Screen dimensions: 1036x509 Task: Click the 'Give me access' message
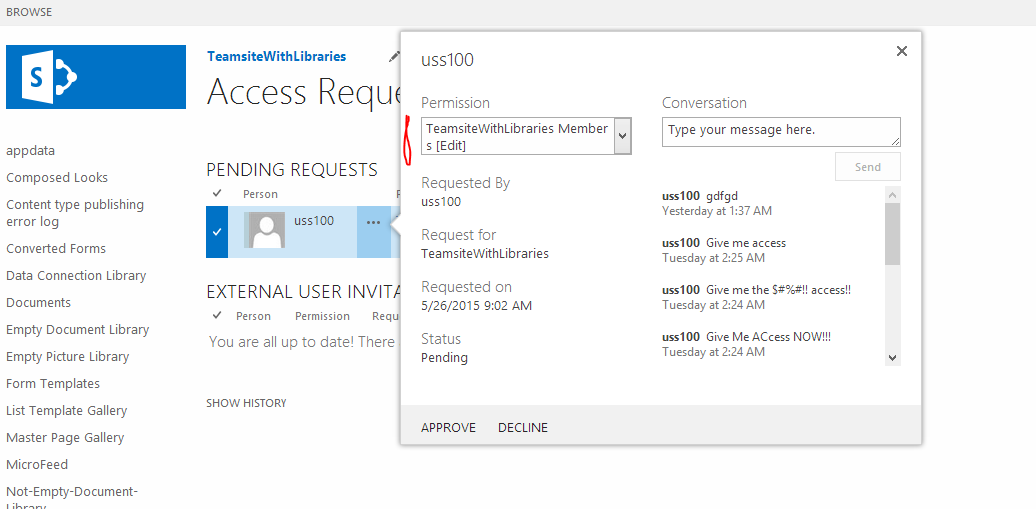746,243
